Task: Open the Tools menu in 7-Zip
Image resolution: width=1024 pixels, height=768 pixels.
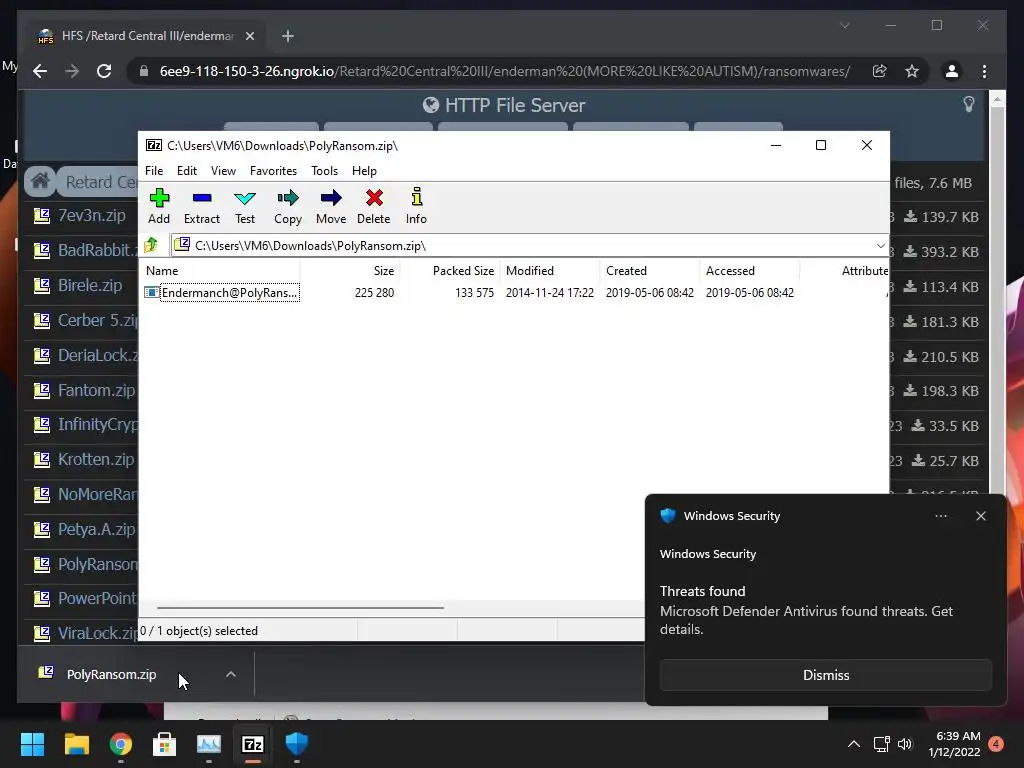Action: coord(325,170)
